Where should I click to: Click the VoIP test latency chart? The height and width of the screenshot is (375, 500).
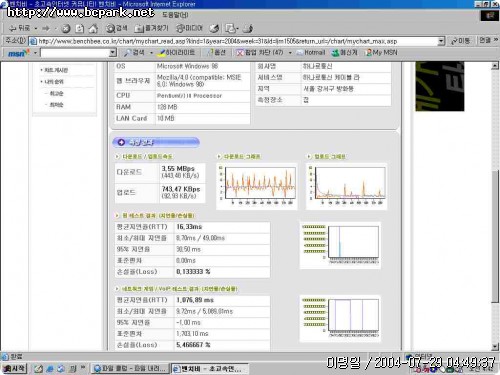[x=340, y=318]
